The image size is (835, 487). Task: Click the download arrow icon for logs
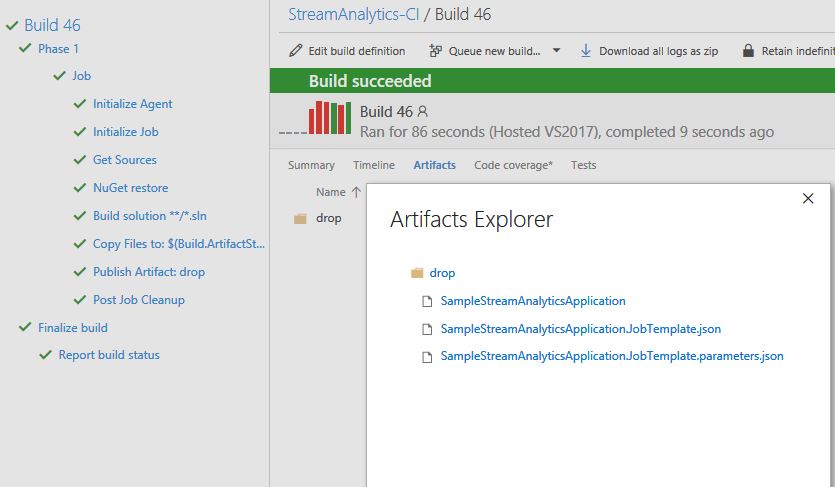[586, 51]
